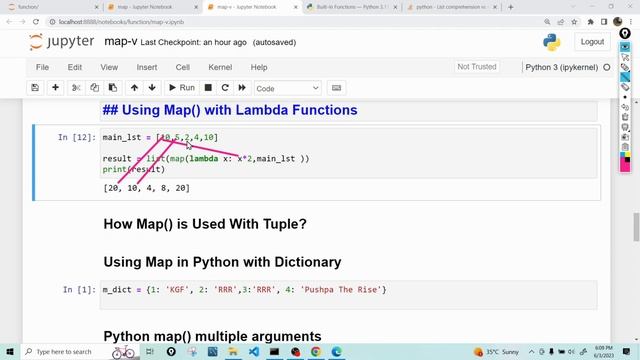Reload the page

36,22
